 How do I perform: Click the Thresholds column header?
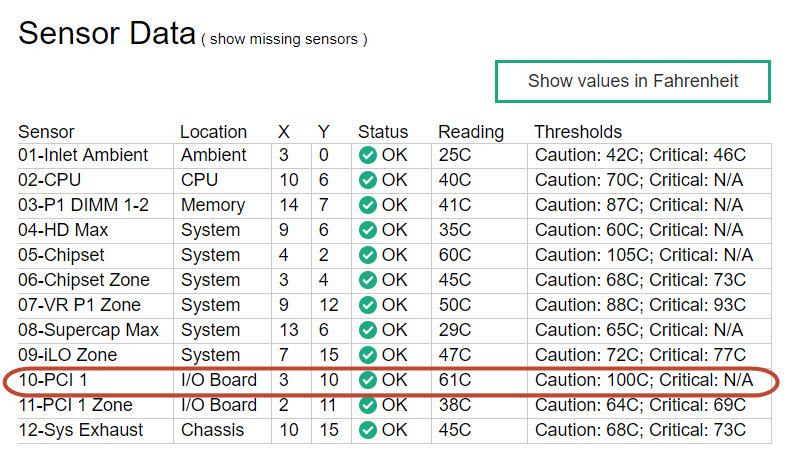click(578, 132)
